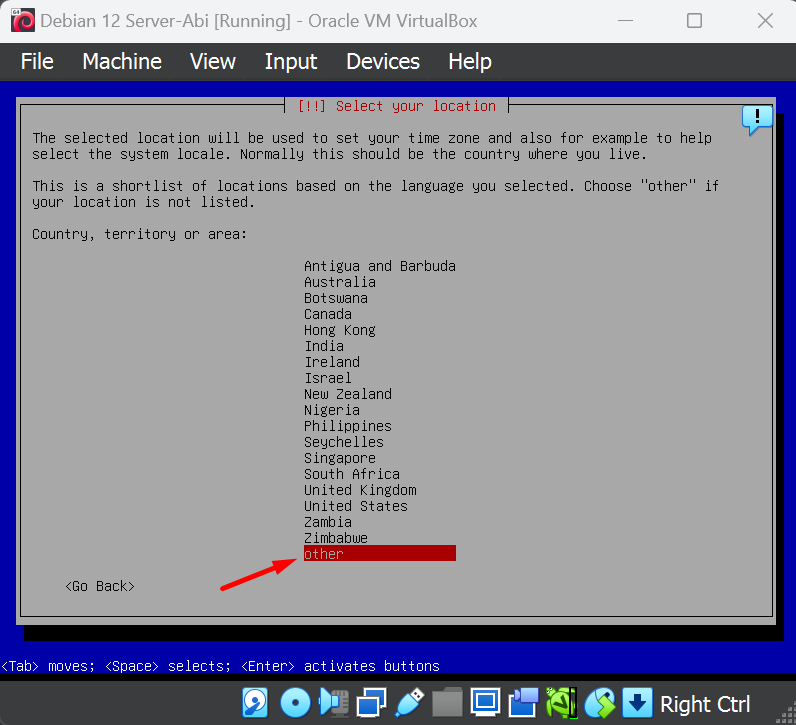Select Australia as location

coord(380,282)
